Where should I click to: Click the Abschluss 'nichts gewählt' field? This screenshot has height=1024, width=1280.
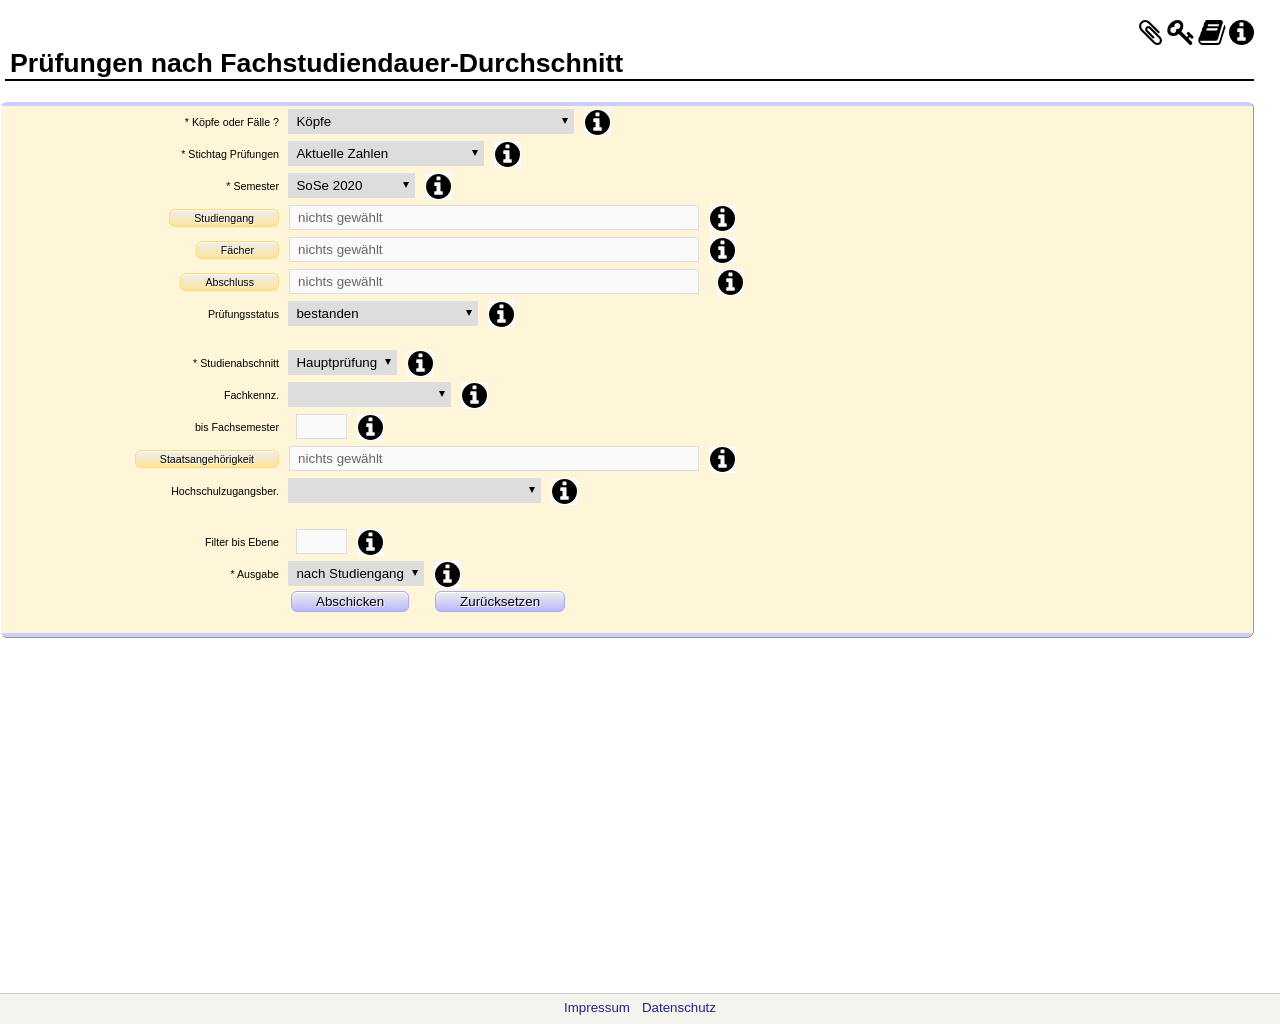pos(494,281)
